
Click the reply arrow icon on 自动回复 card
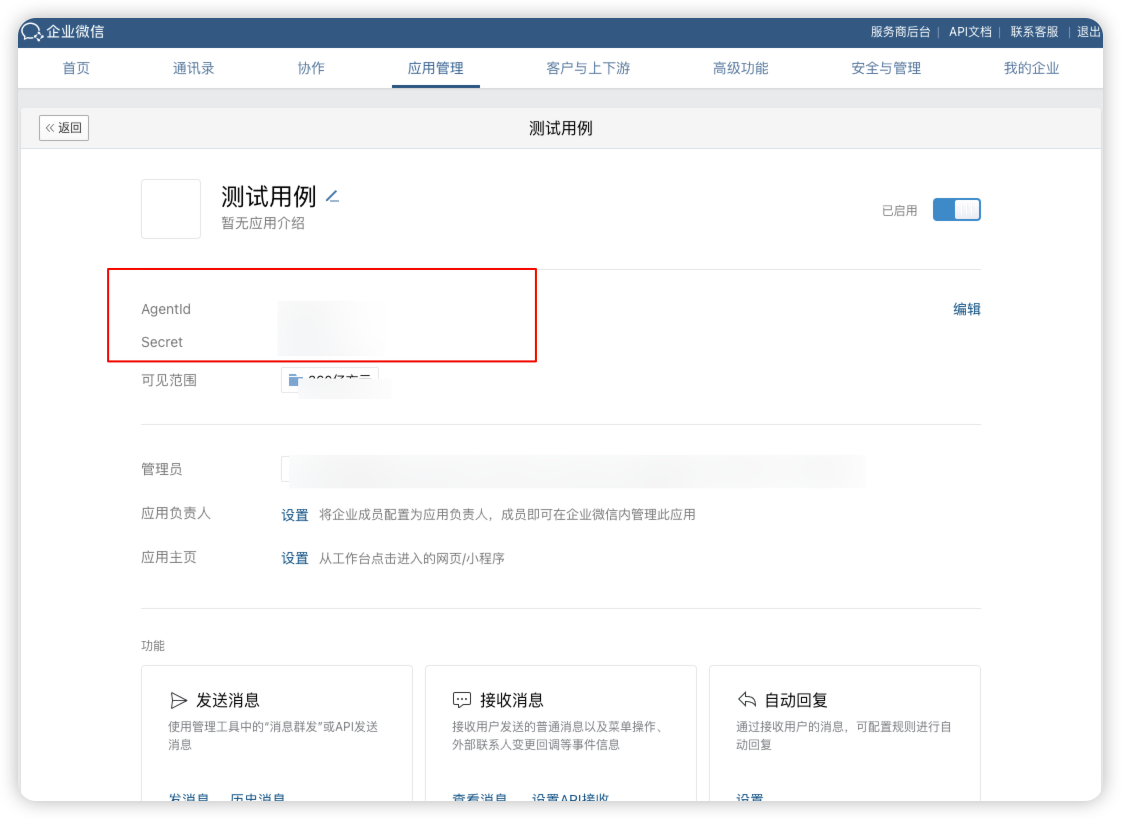[x=746, y=699]
